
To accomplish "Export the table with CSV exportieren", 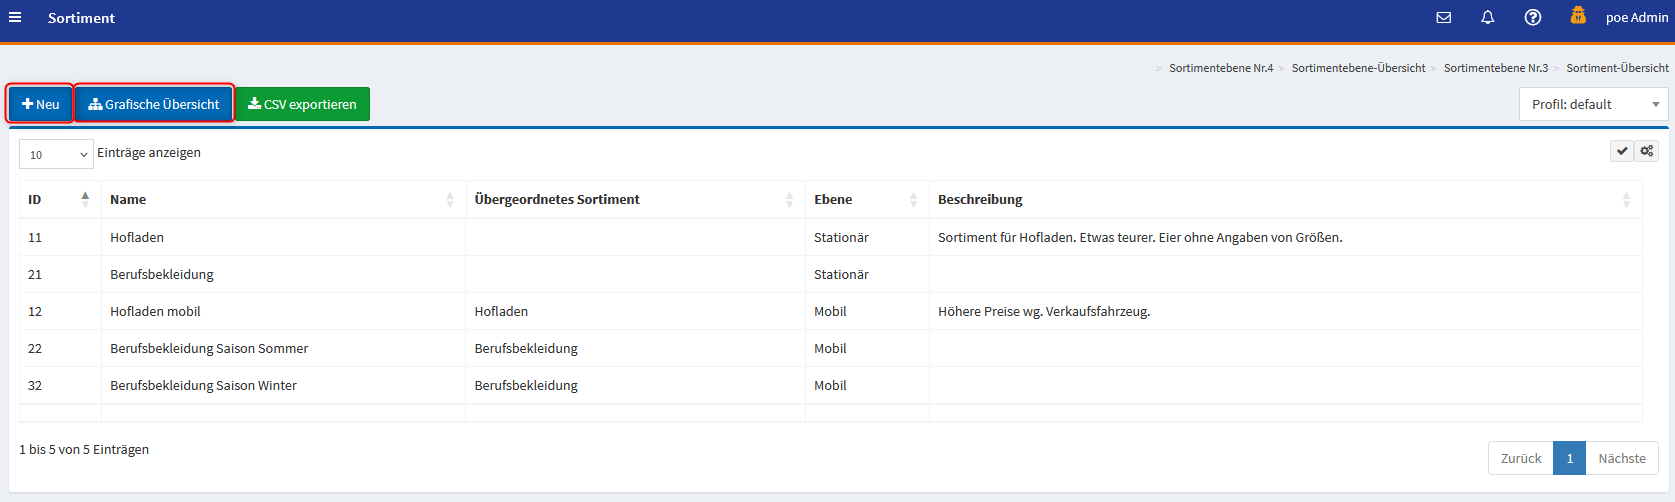I will coord(302,104).
